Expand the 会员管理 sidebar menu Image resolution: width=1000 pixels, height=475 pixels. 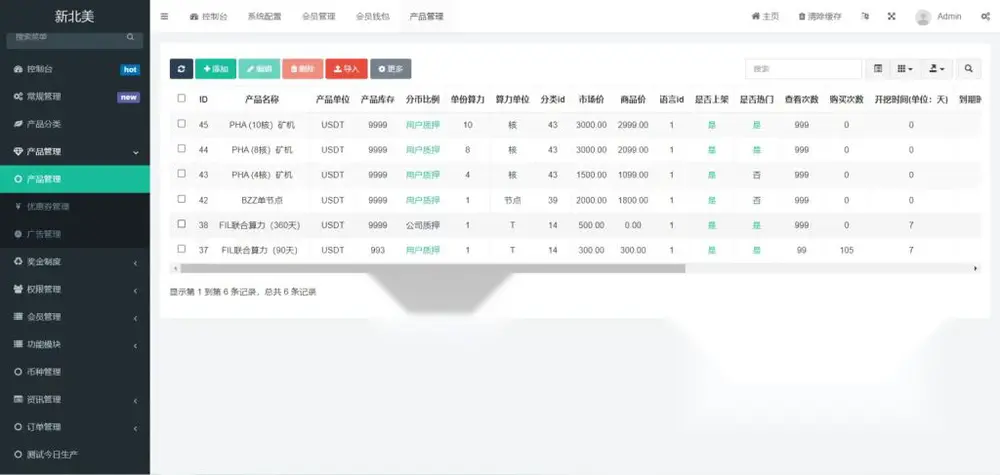point(75,317)
